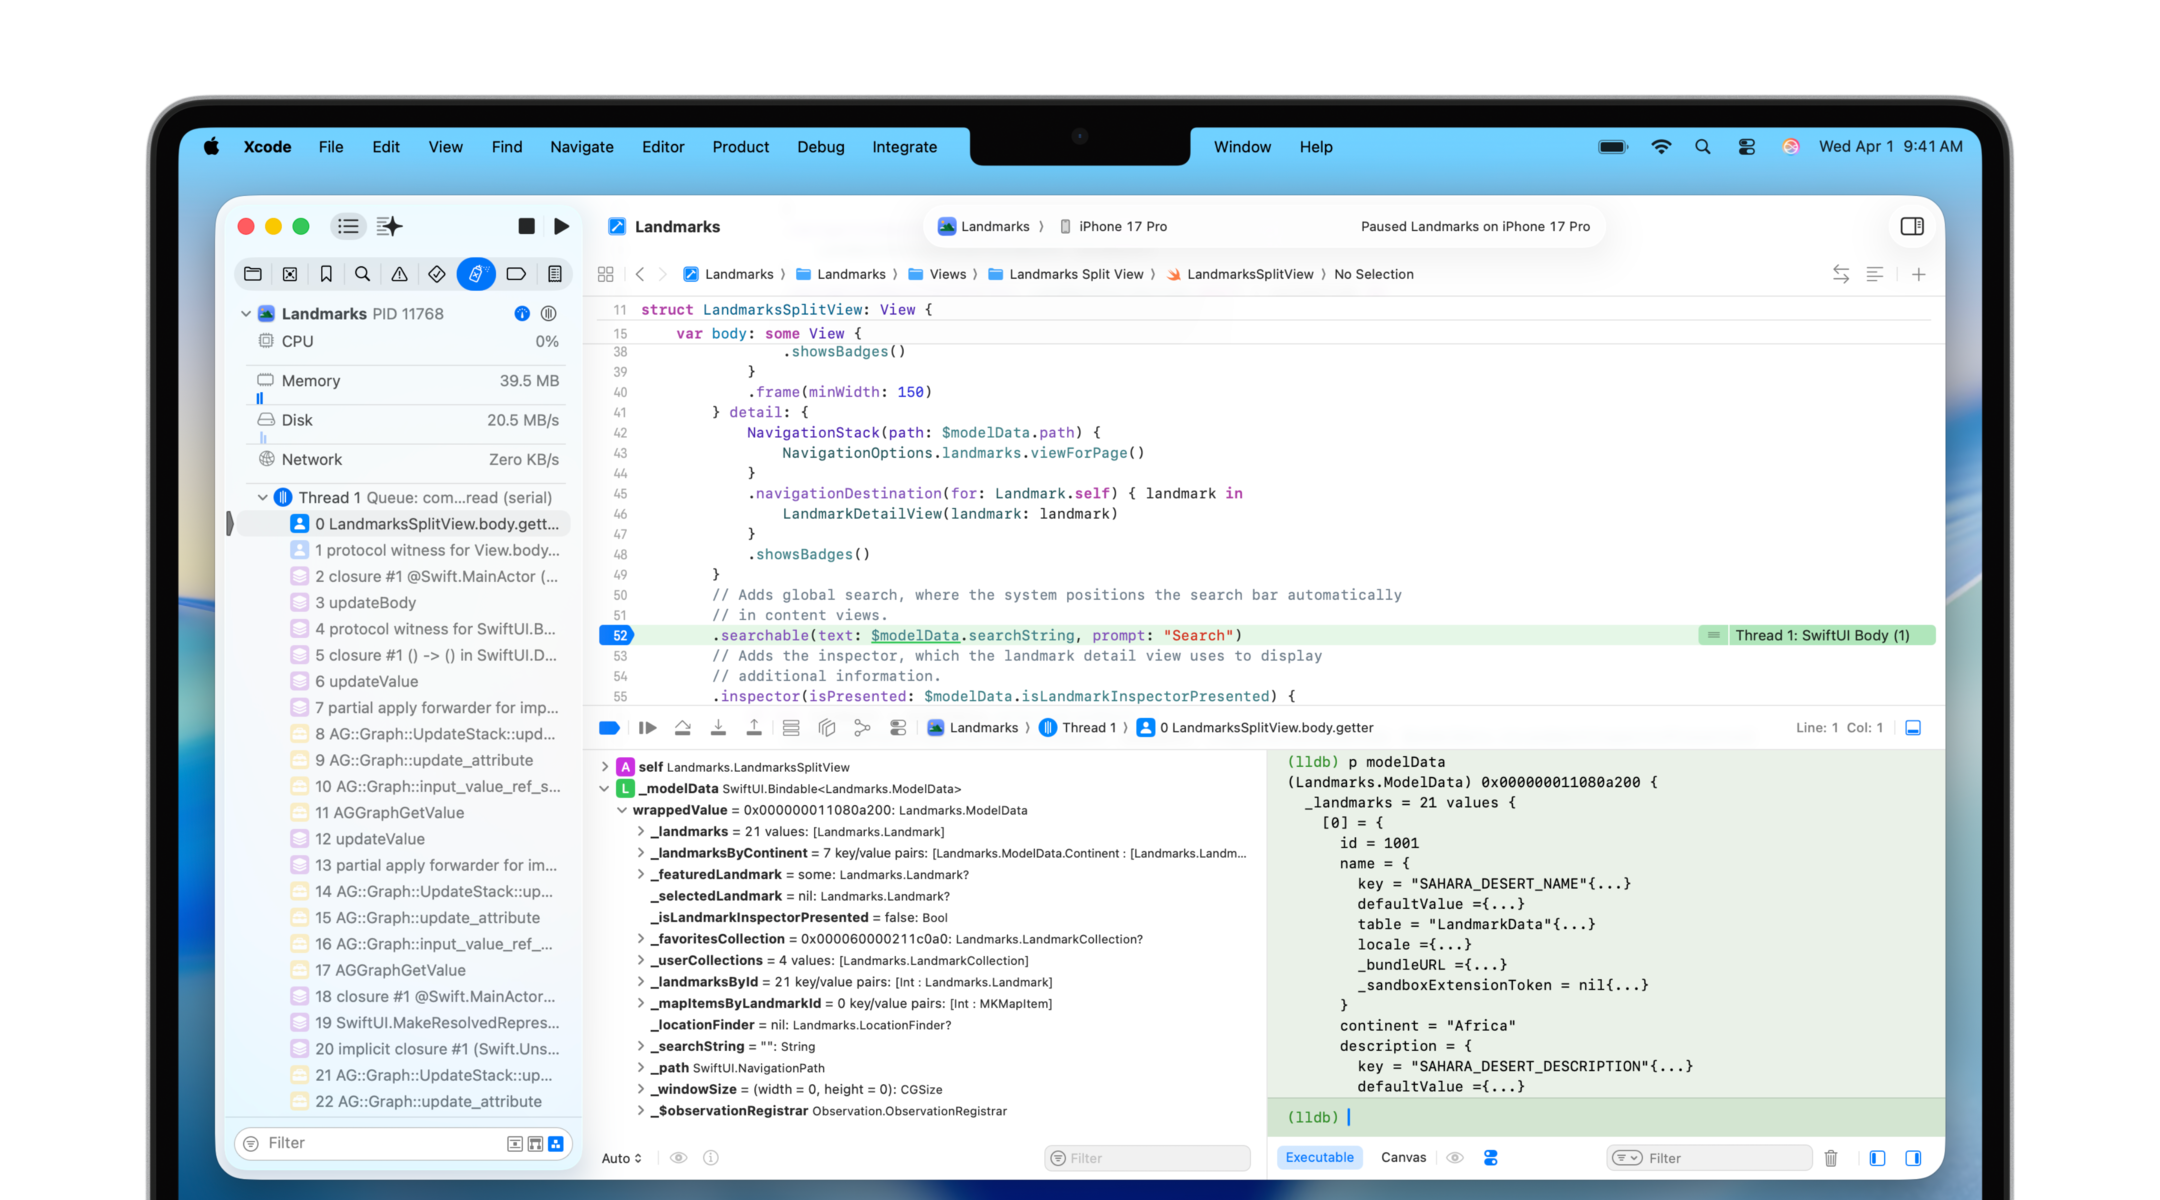2160x1200 pixels.
Task: Collapse the Thread 1 disclosure triangle
Action: [262, 497]
